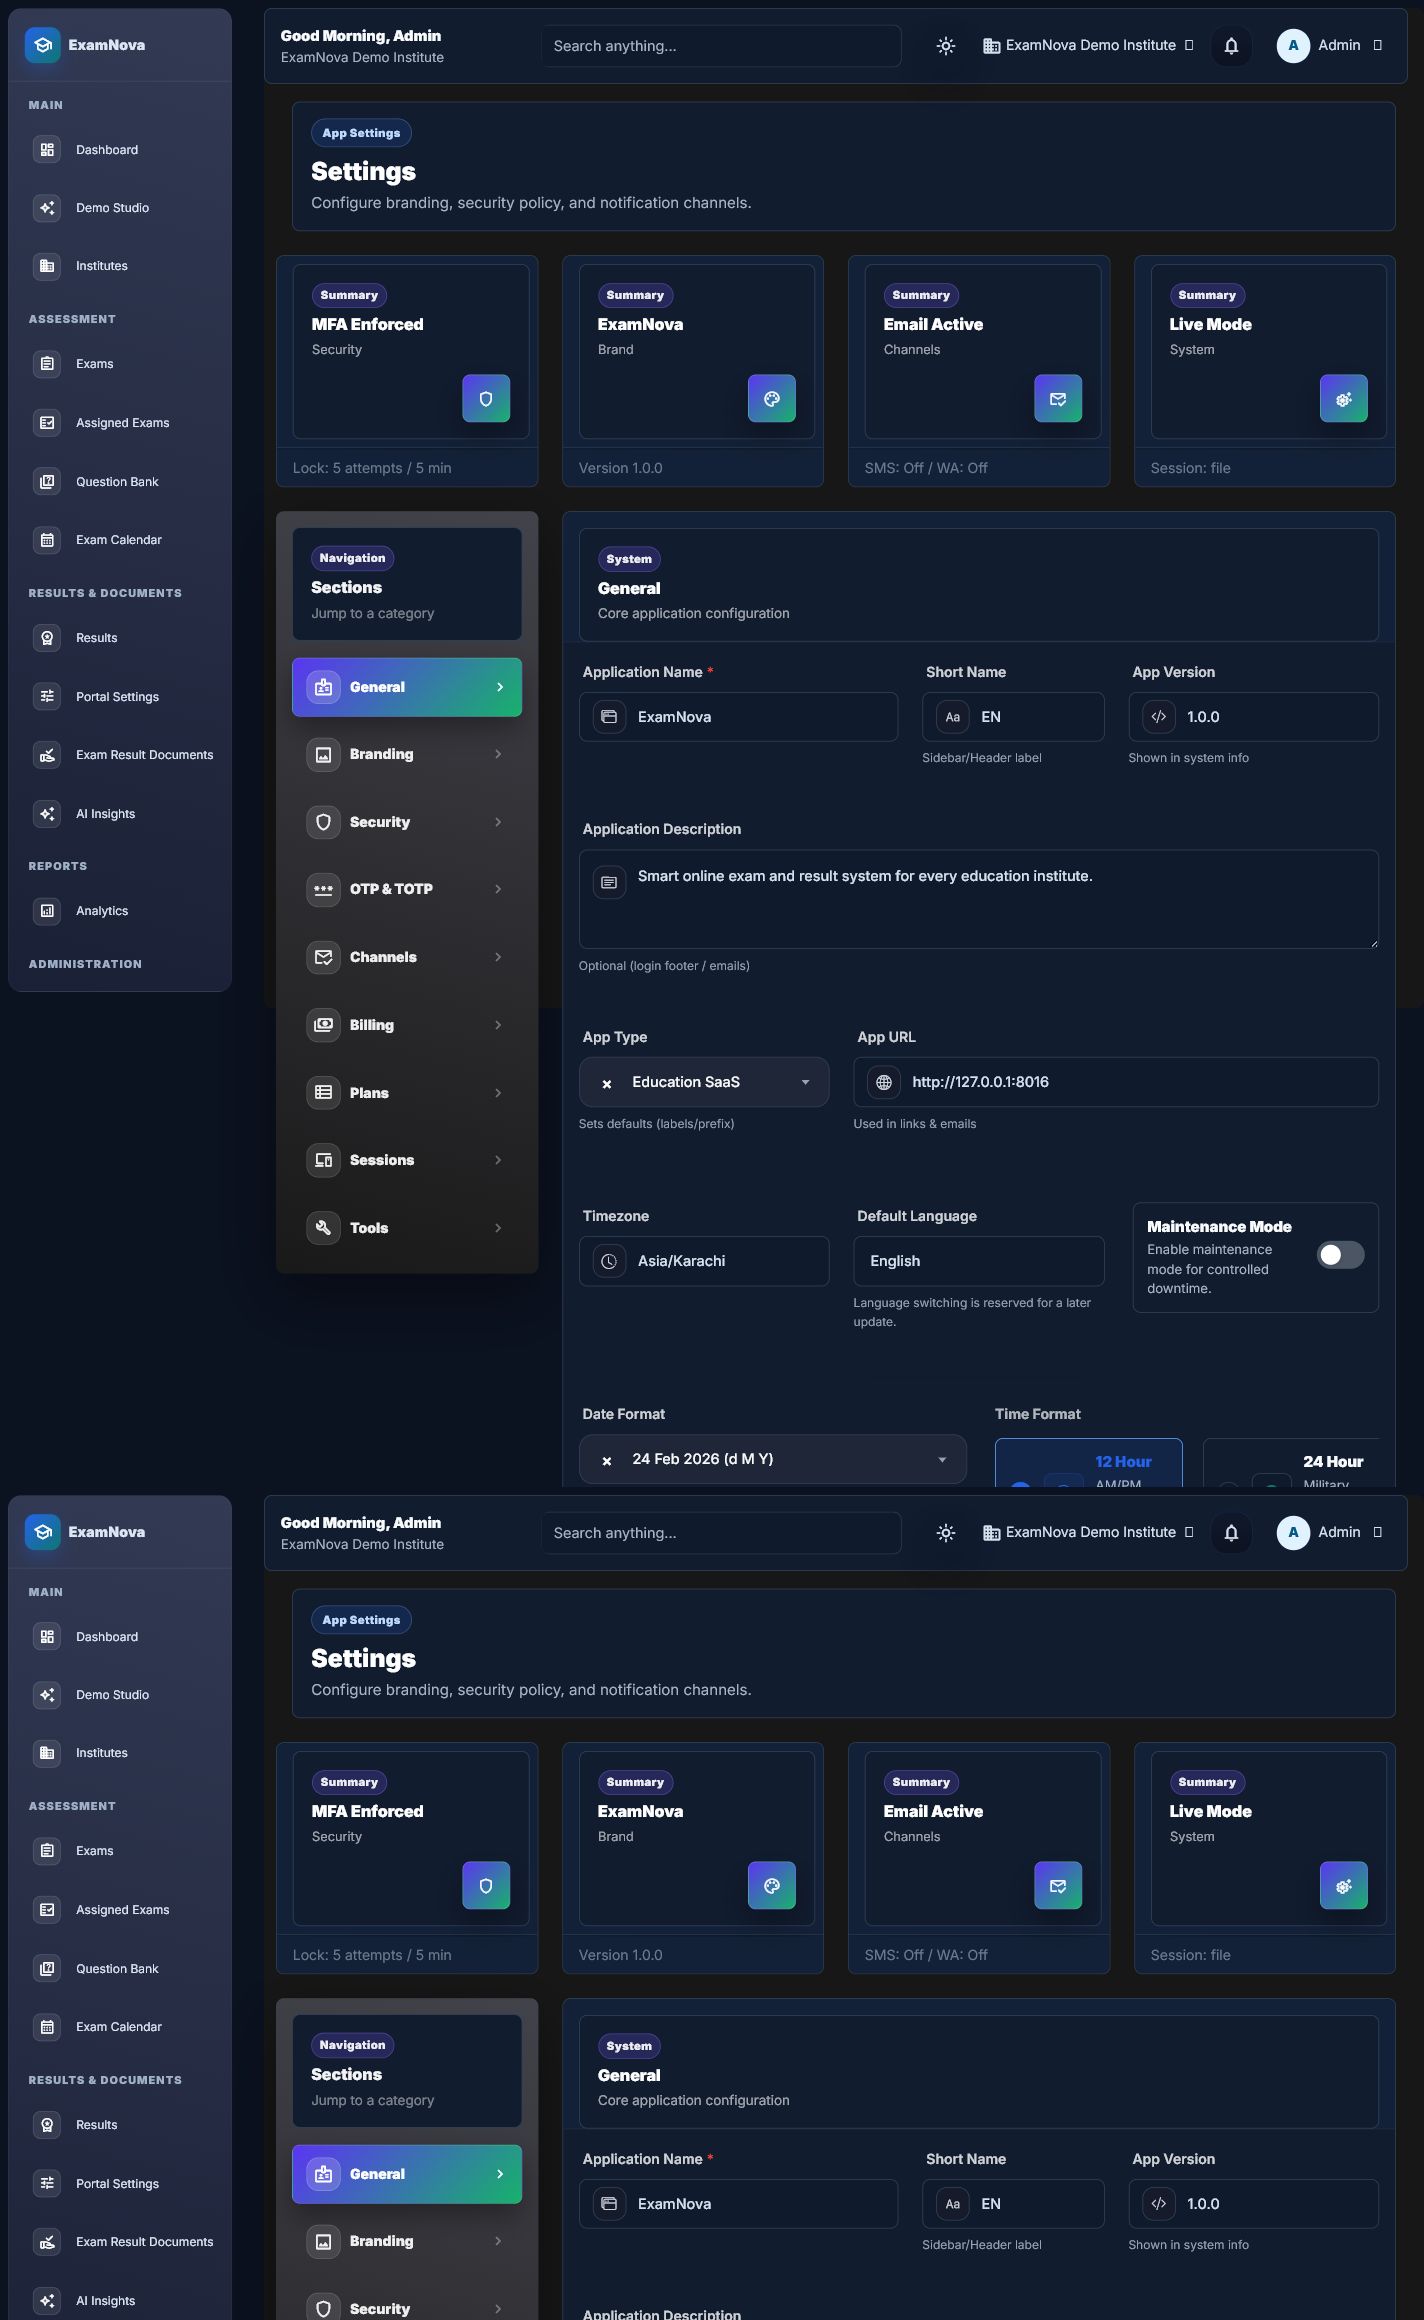
Task: Open the Branding section in upper Sections panel
Action: pyautogui.click(x=407, y=754)
